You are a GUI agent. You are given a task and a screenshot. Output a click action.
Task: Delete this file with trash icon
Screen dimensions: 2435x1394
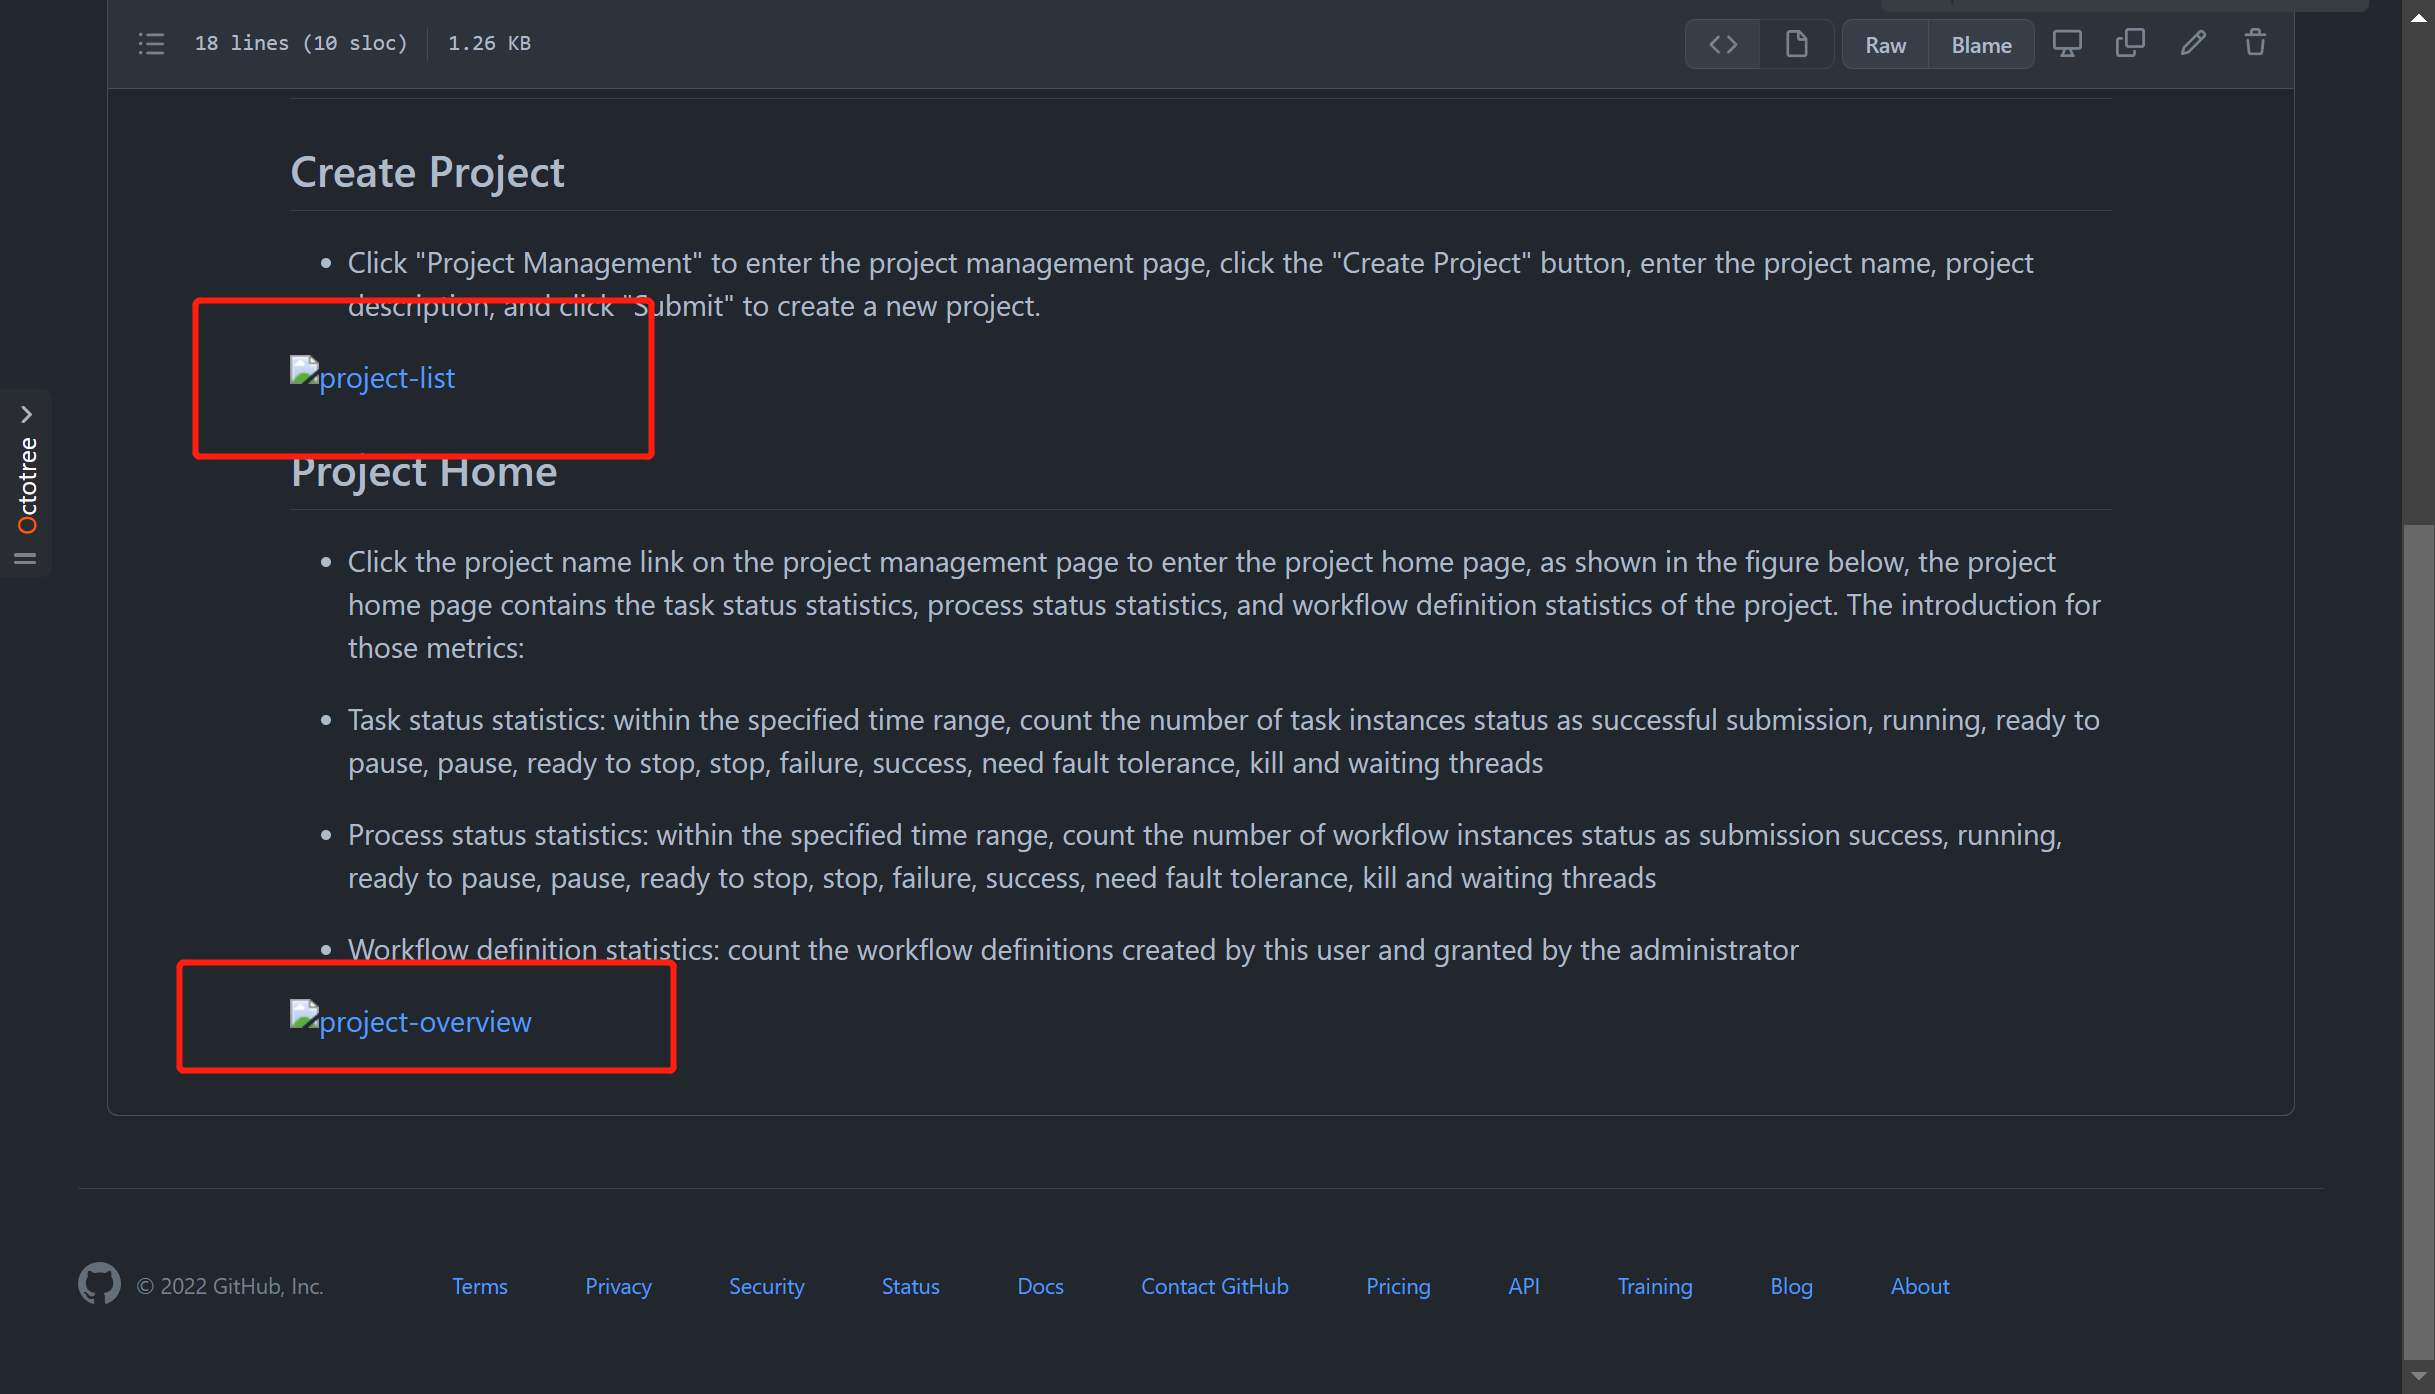2255,43
